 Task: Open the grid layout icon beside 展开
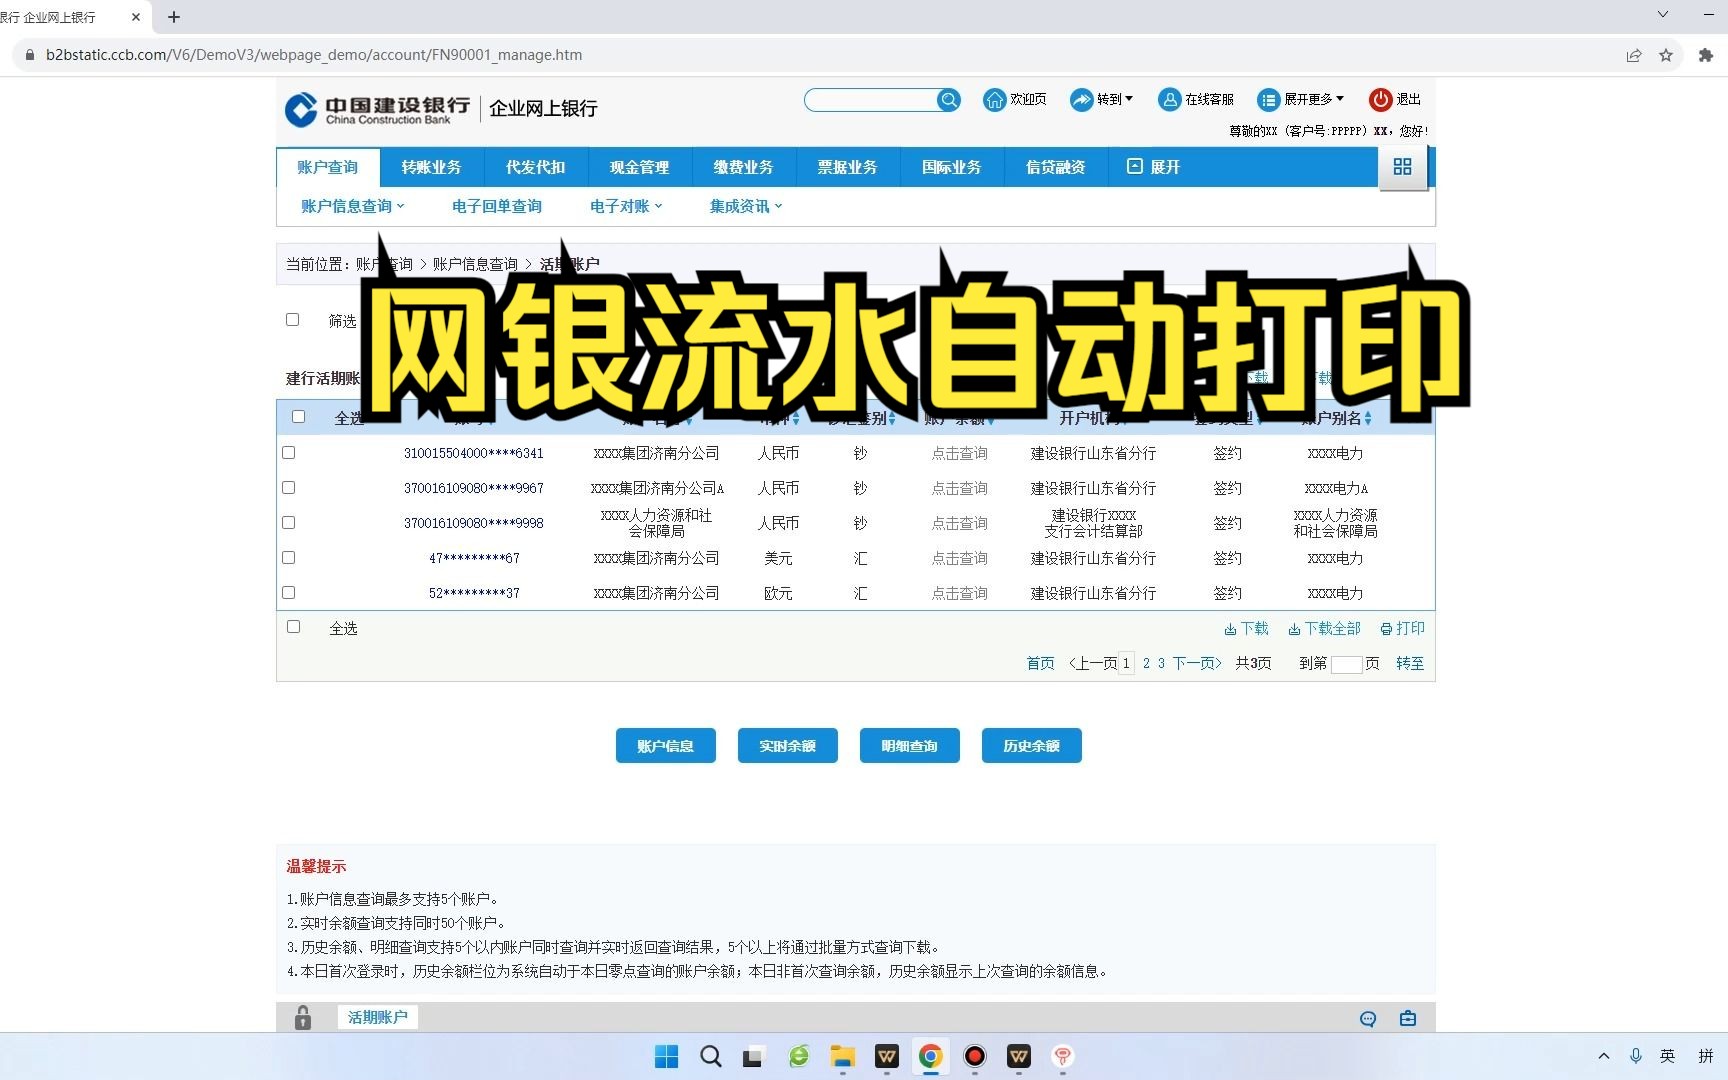pyautogui.click(x=1403, y=167)
